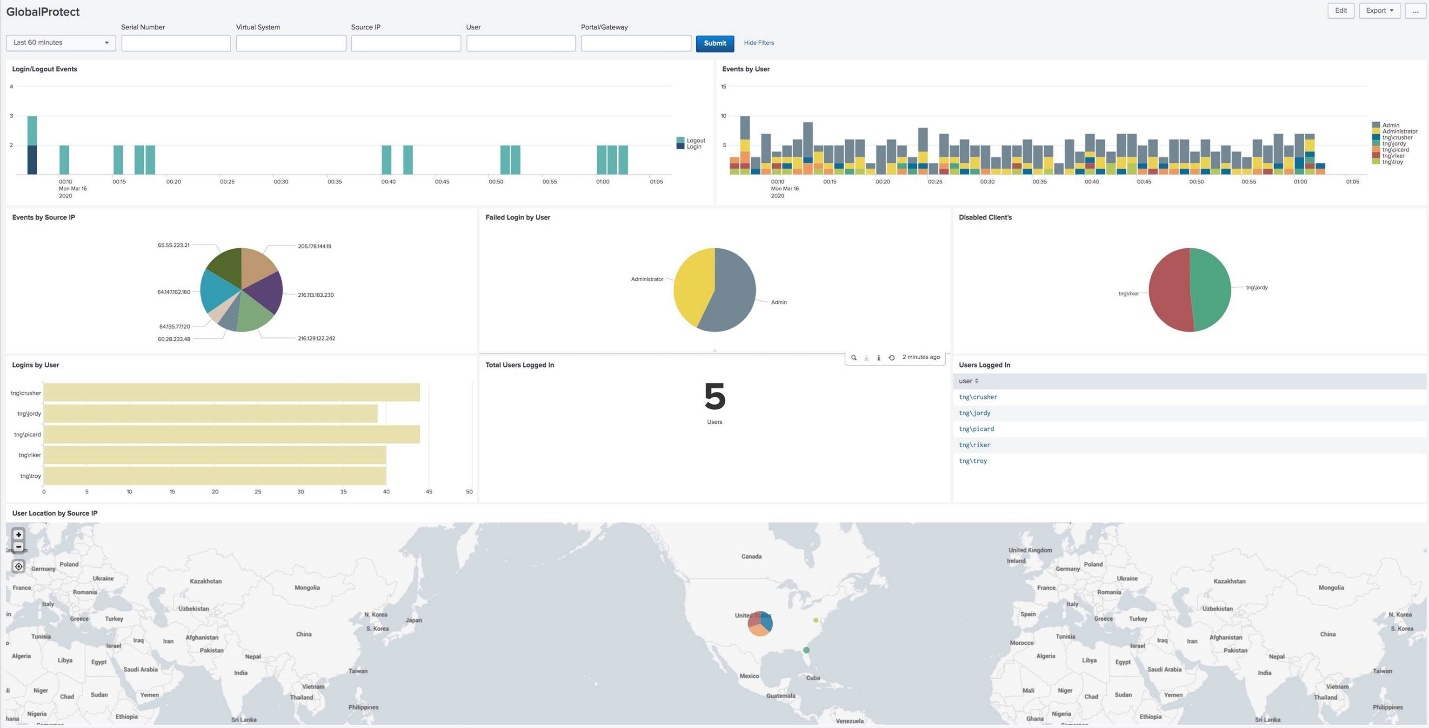This screenshot has height=728, width=1429.
Task: Open the more options ellipsis button
Action: tap(1415, 11)
